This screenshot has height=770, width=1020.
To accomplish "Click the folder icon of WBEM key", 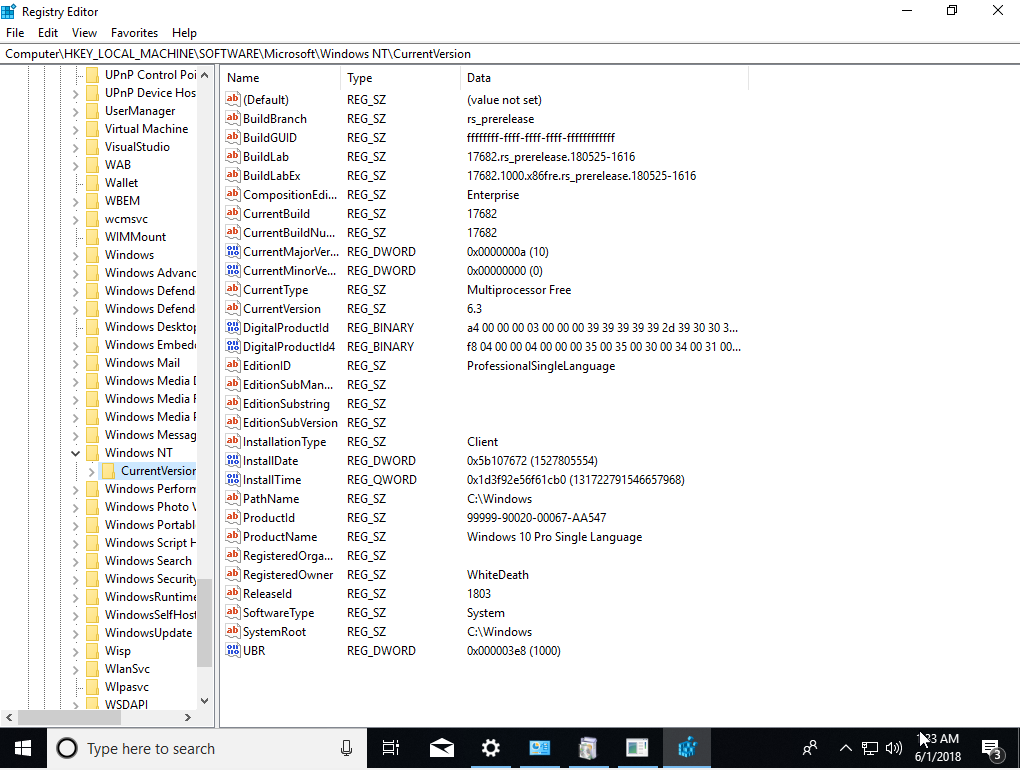I will point(92,201).
